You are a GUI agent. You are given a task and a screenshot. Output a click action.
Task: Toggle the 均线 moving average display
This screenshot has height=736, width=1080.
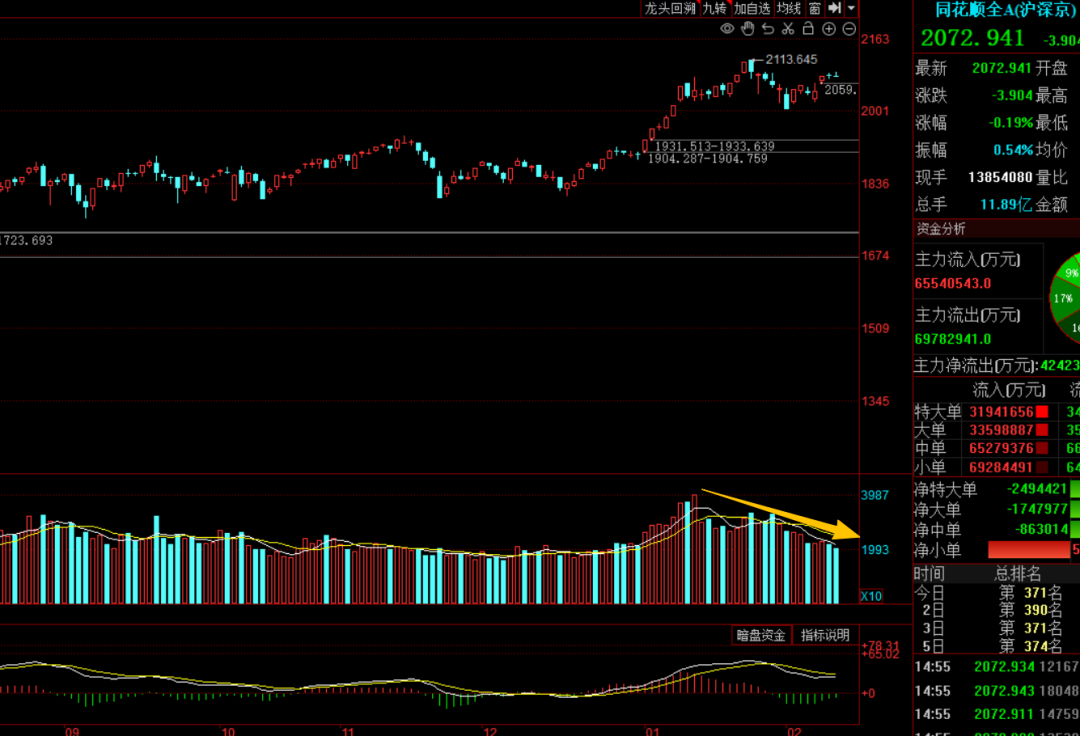click(789, 8)
